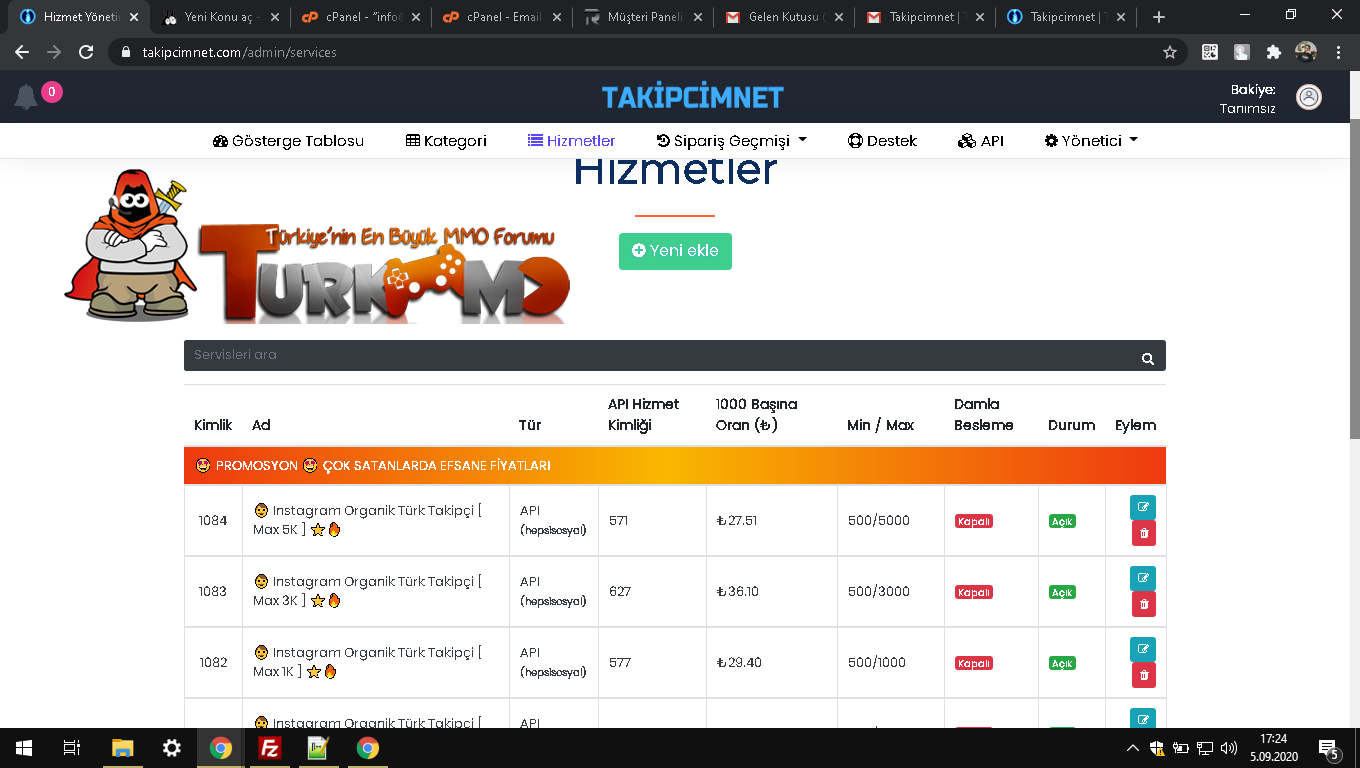Toggle Kapalı drip-feed badge for service 1083

coord(974,592)
